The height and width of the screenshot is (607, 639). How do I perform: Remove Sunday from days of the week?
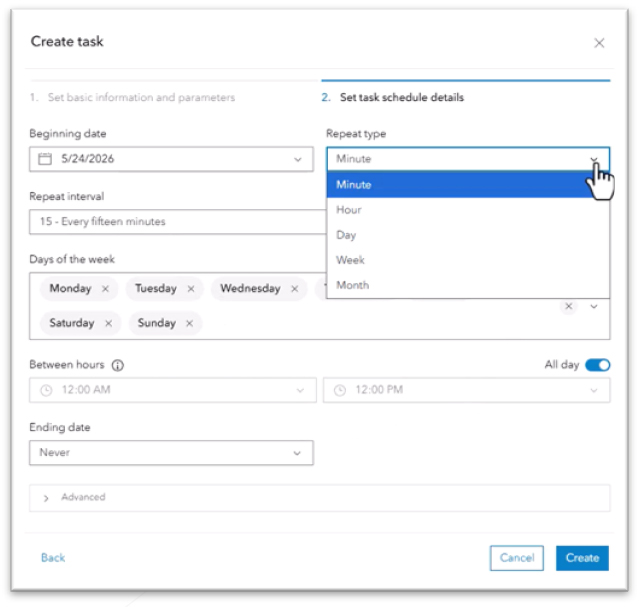coord(189,323)
